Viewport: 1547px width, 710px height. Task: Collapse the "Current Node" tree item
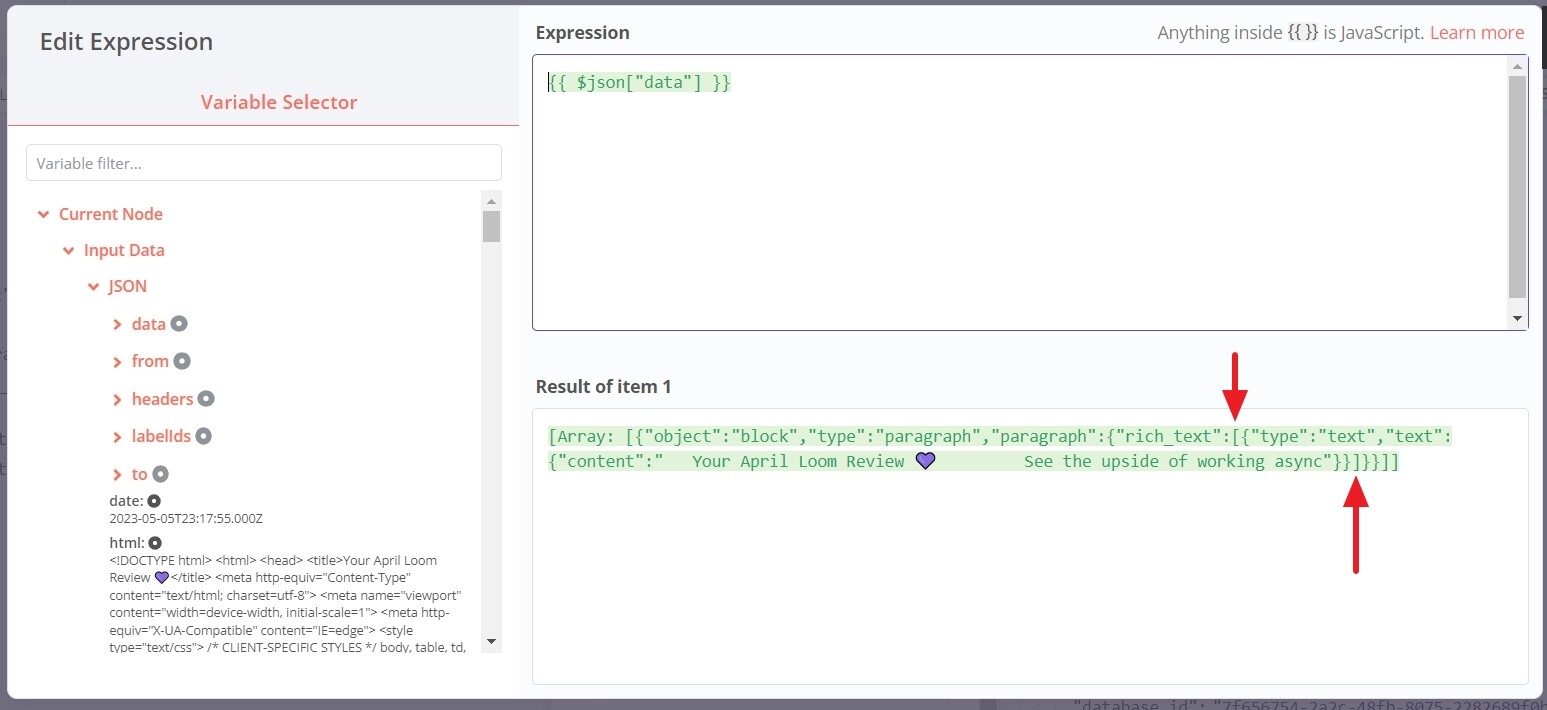tap(43, 214)
